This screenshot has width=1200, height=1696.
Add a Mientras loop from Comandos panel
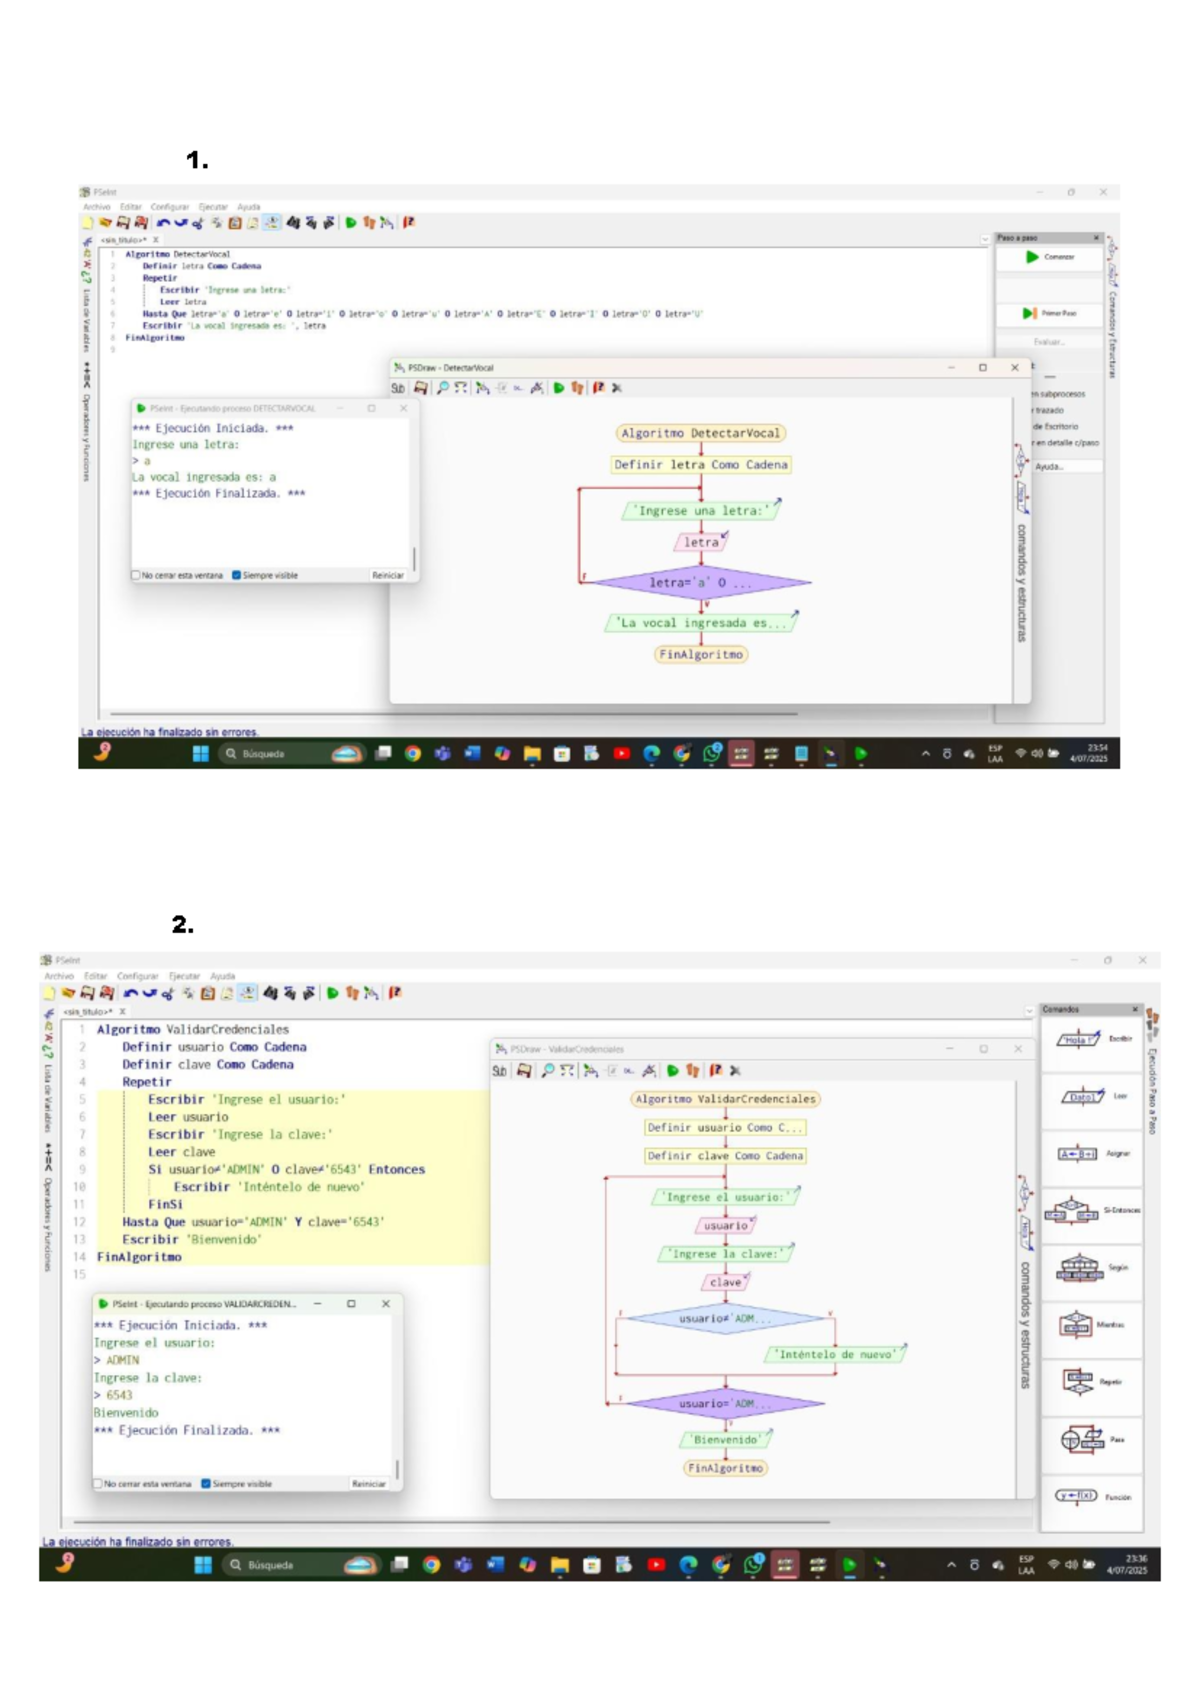[1092, 1325]
